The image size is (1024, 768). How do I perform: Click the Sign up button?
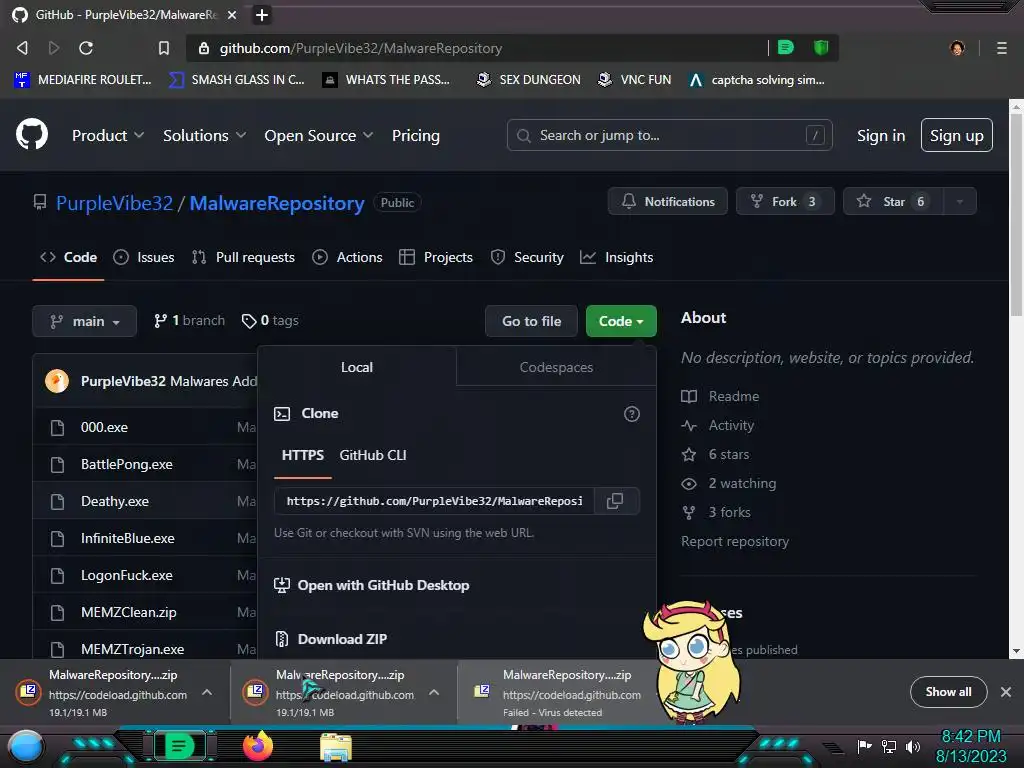click(957, 135)
